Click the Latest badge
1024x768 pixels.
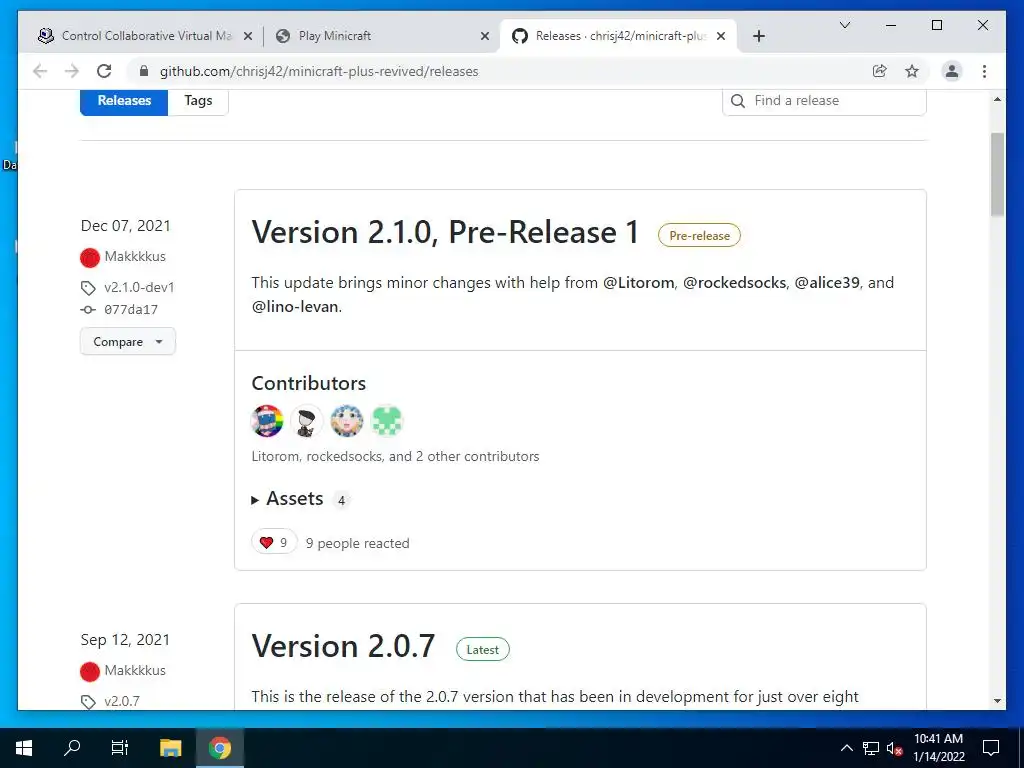483,650
